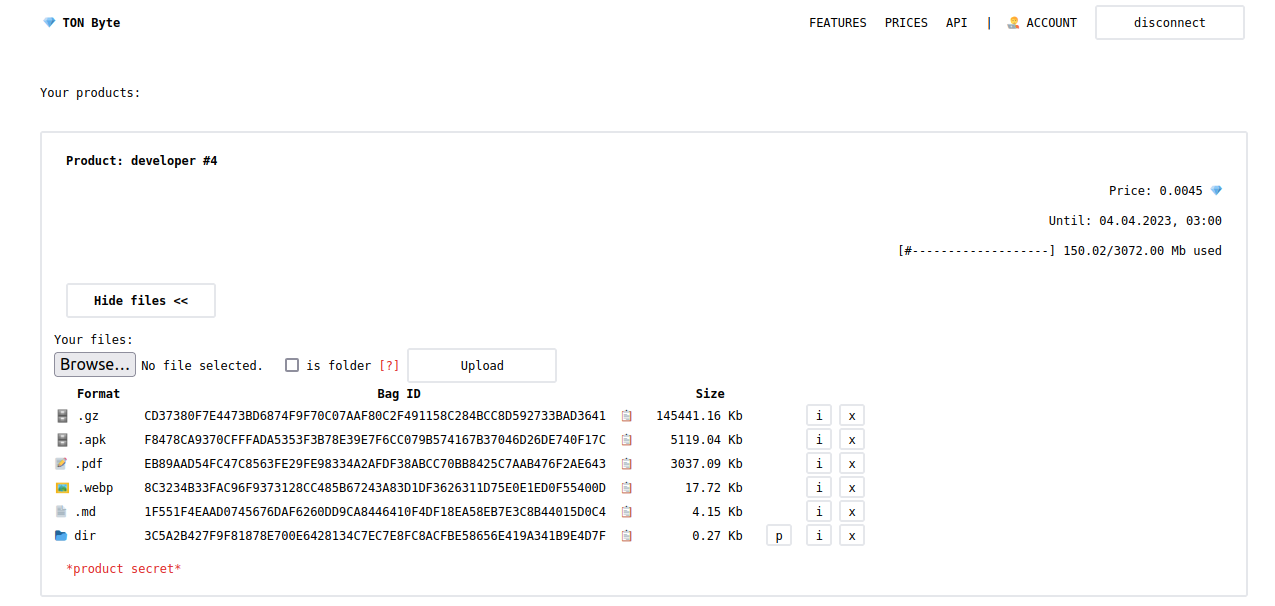
Task: Open the ACCOUNT page
Action: point(1042,23)
